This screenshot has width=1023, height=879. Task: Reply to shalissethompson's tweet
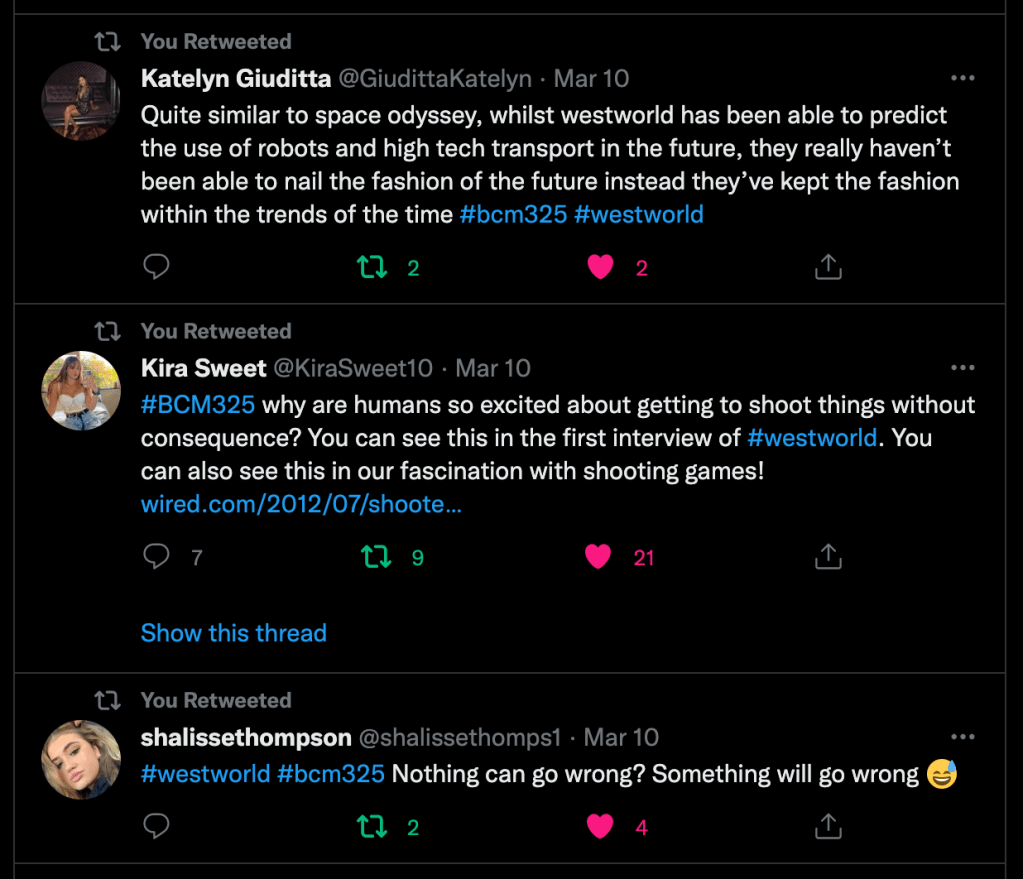(x=157, y=826)
